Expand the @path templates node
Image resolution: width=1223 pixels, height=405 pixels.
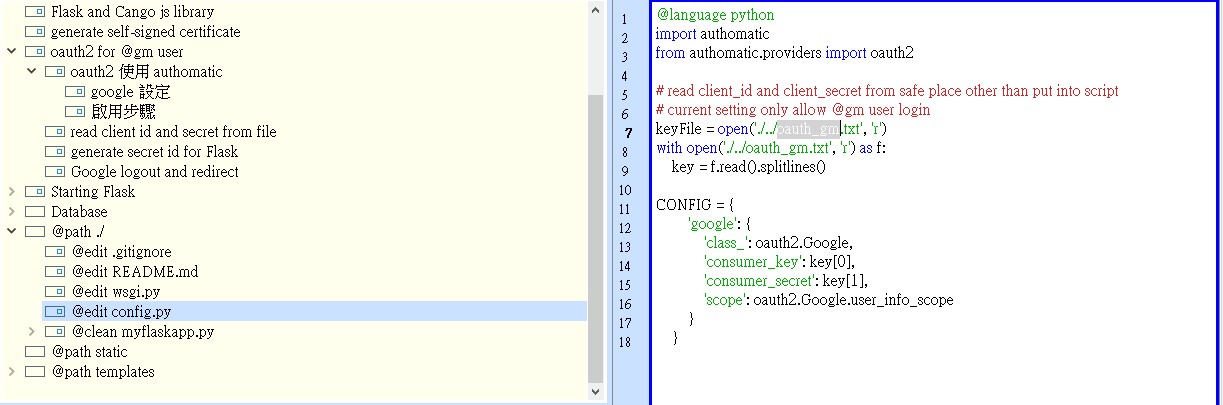pyautogui.click(x=11, y=372)
